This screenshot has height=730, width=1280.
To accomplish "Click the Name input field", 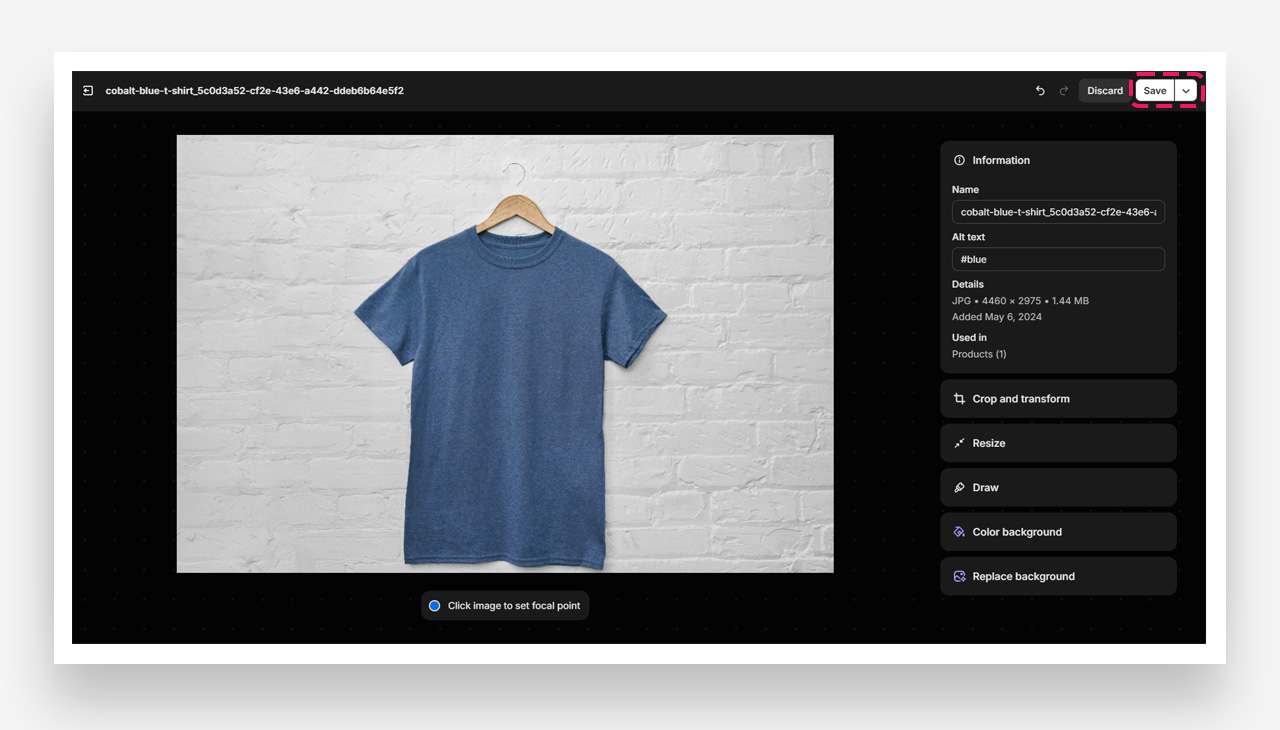I will (1058, 212).
